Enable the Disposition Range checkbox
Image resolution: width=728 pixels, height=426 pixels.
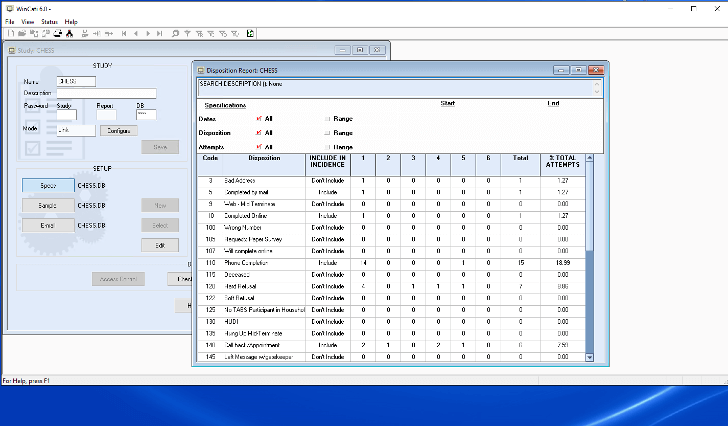click(x=327, y=133)
